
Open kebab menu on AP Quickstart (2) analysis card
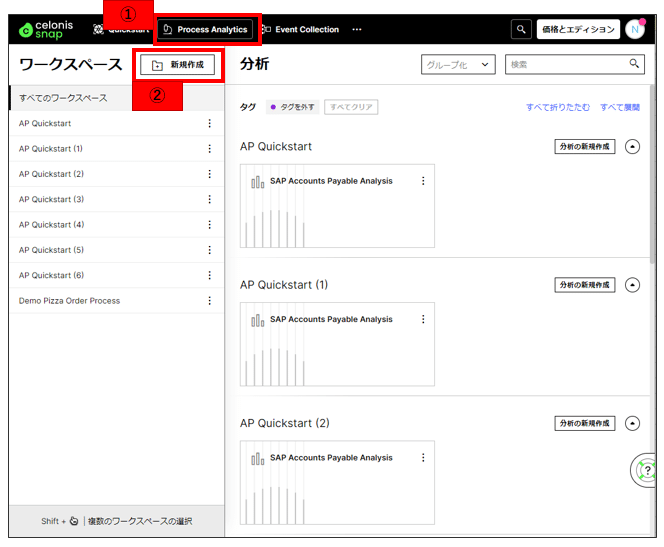423,458
